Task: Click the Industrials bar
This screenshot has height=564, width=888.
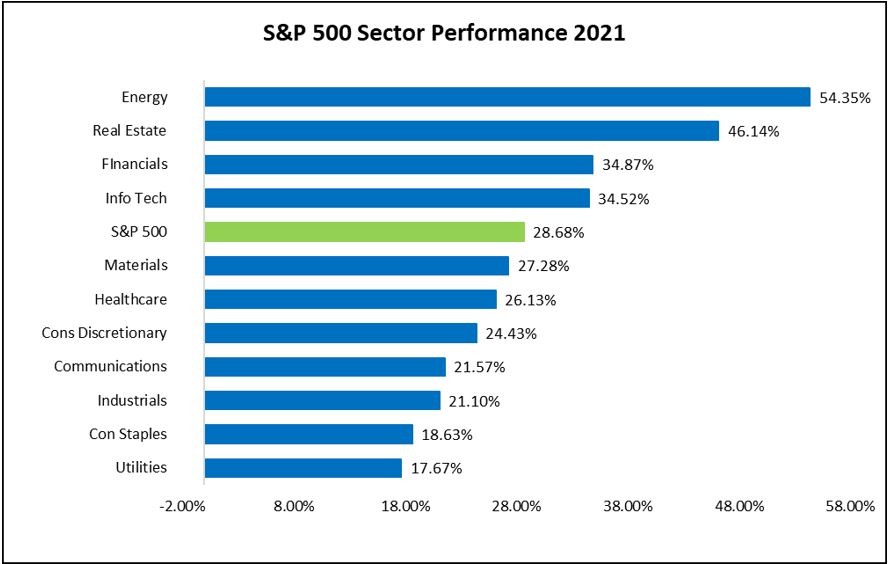Action: pos(322,400)
